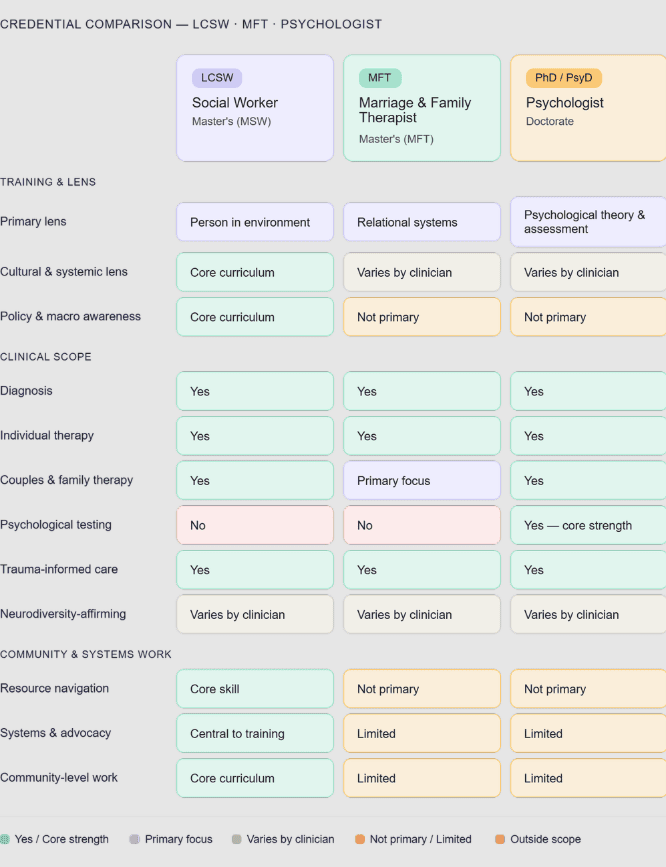This screenshot has height=867, width=666.
Task: Click the Outside scope legend dot
Action: (499, 839)
